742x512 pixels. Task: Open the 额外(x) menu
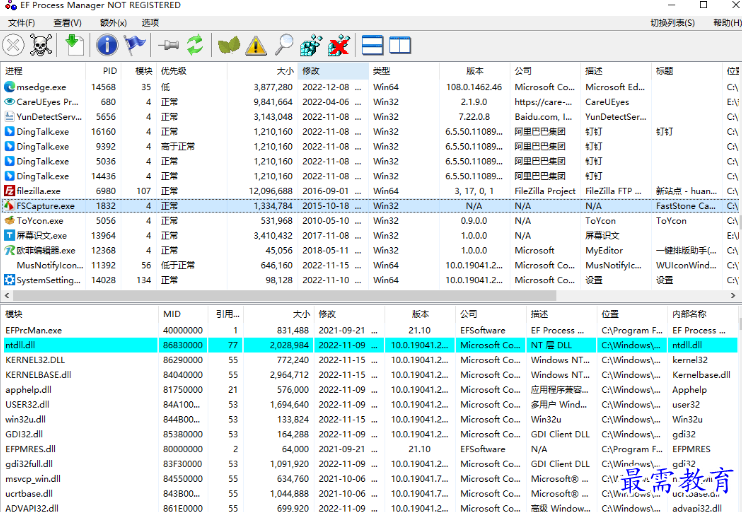point(113,23)
